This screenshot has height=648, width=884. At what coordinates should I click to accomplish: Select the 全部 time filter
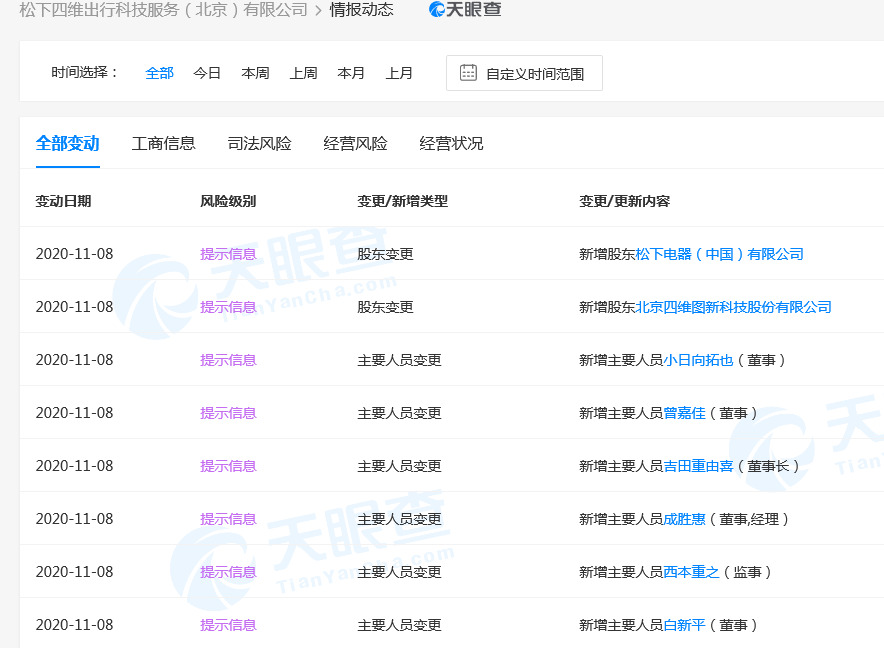pos(160,73)
